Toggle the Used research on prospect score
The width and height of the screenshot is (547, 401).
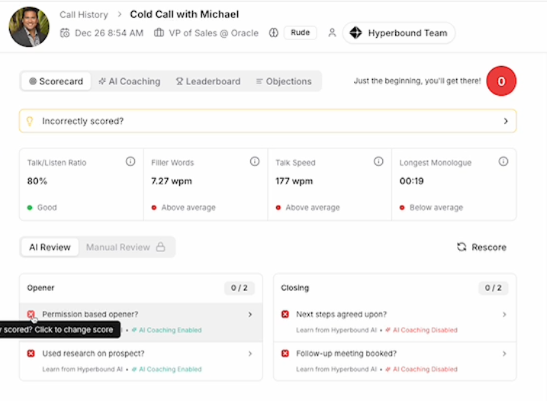(x=31, y=354)
